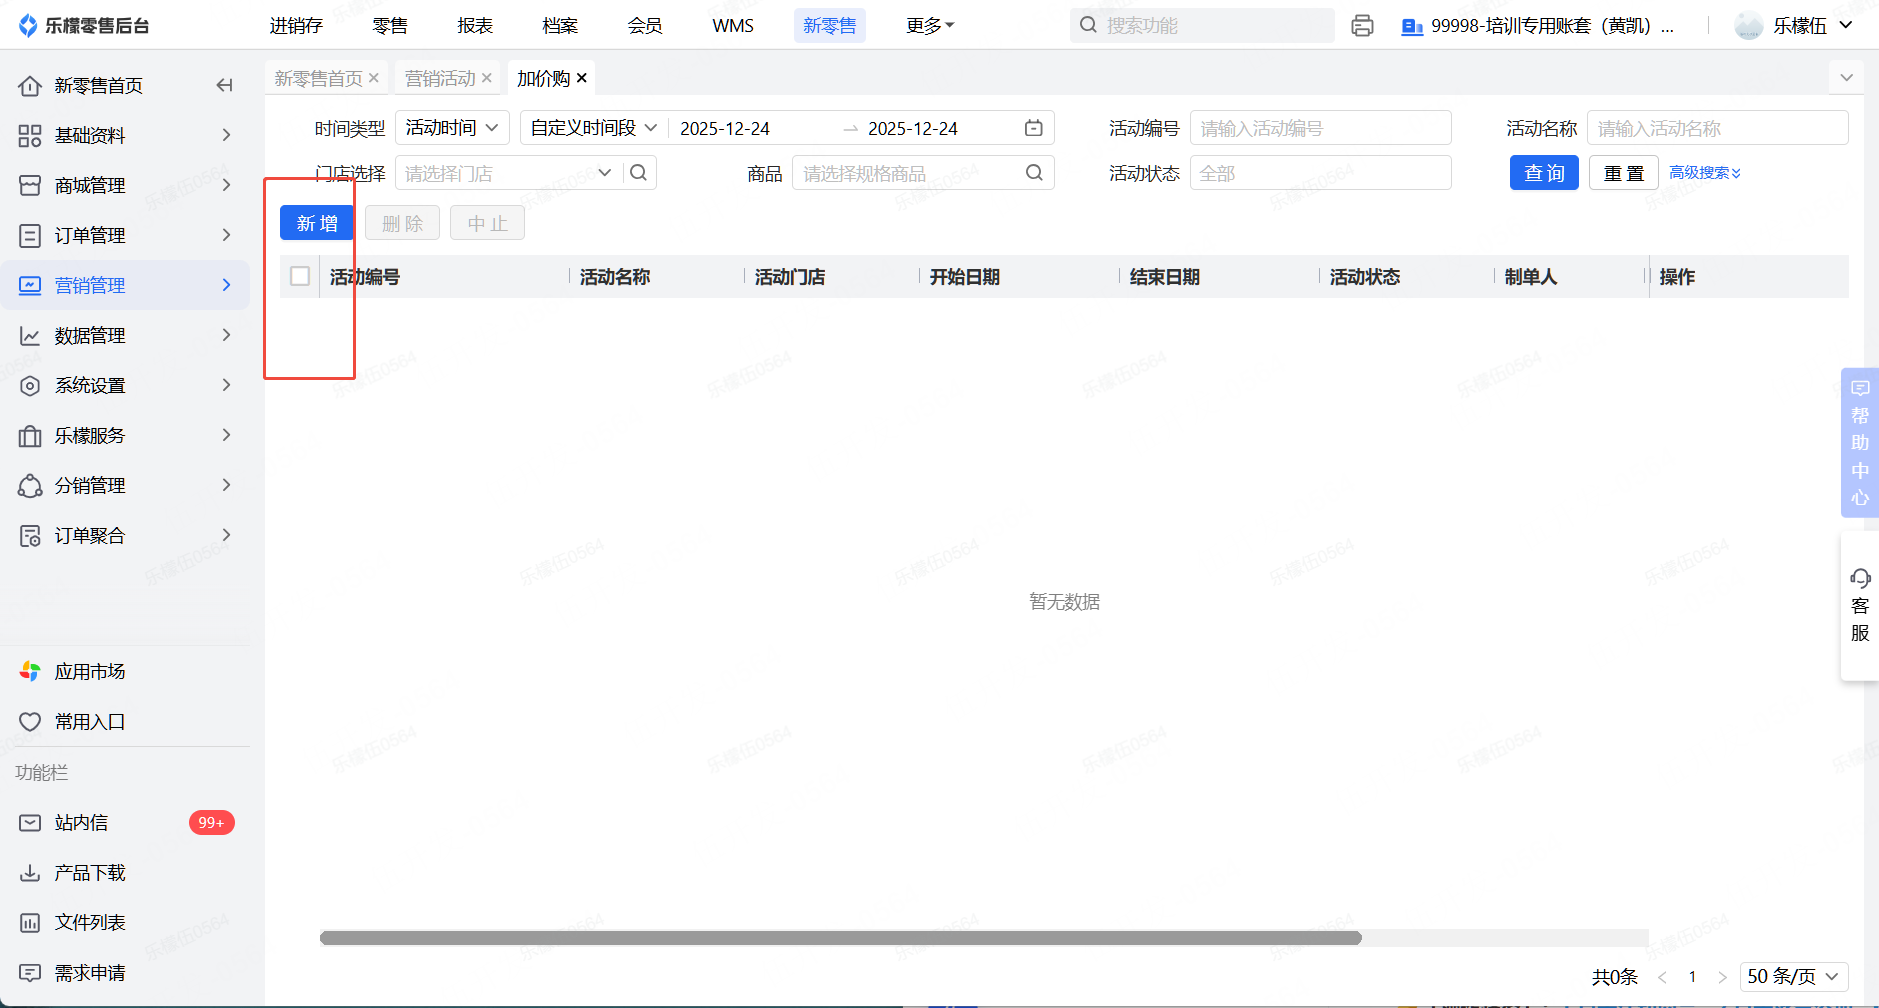Click the 99+ unread badge
The image size is (1879, 1008).
pos(211,823)
